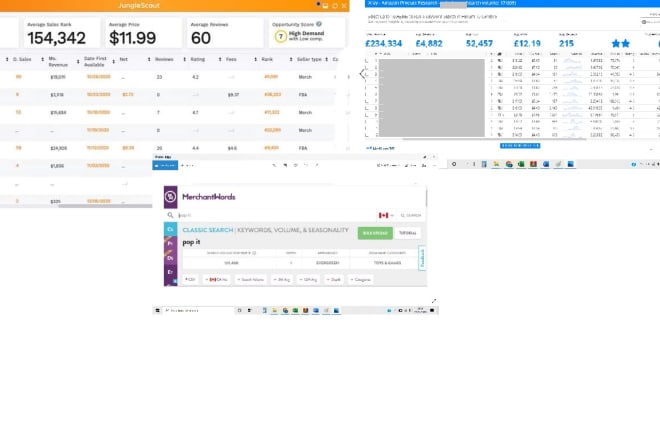Open Chrome from the lower taskbar

(x=285, y=310)
